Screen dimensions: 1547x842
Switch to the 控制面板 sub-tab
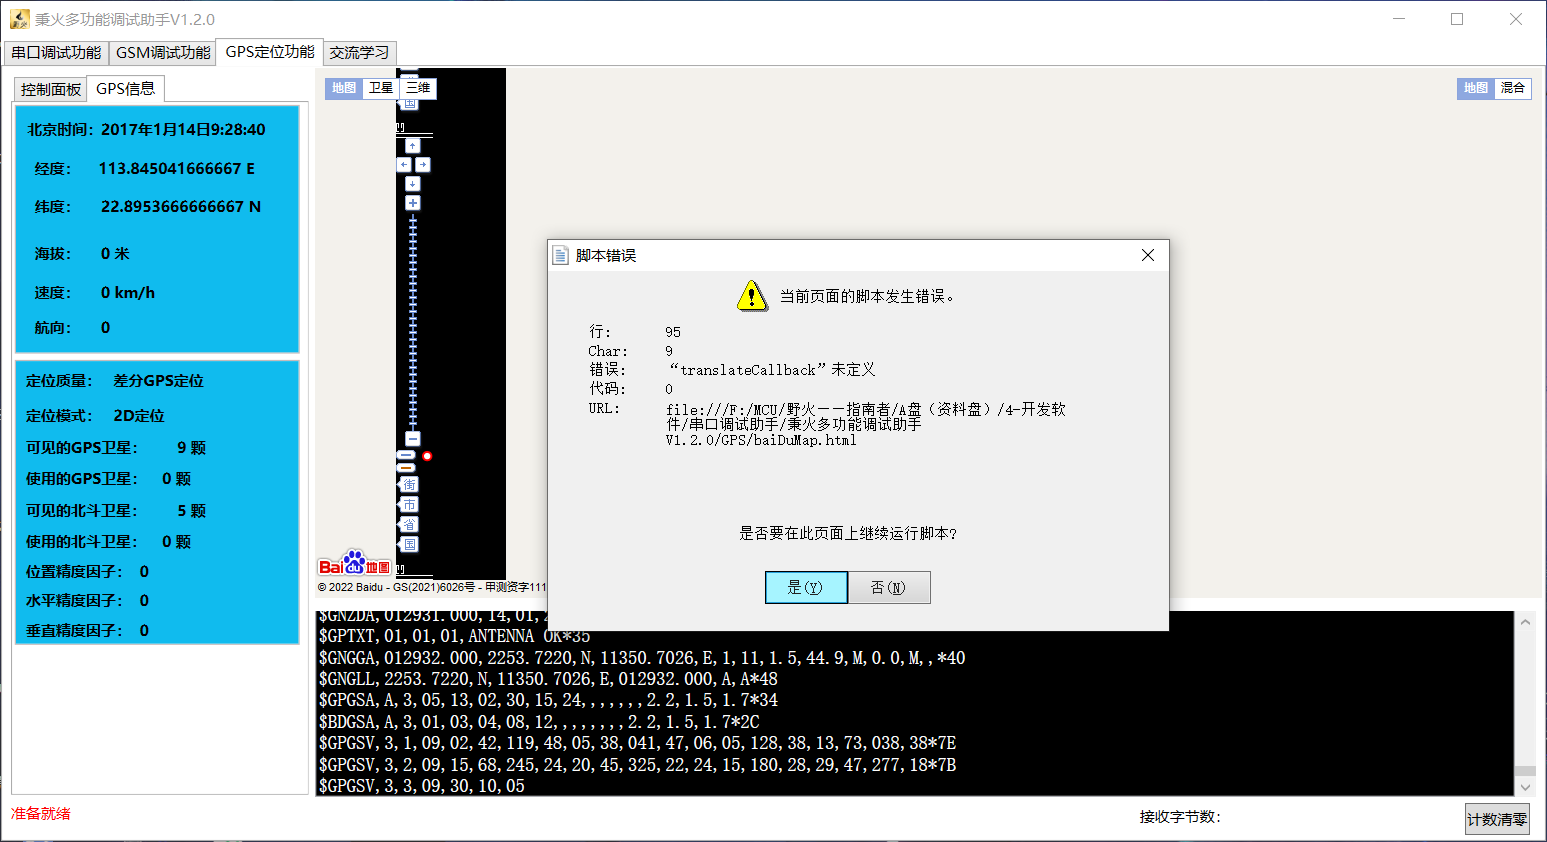pyautogui.click(x=51, y=89)
